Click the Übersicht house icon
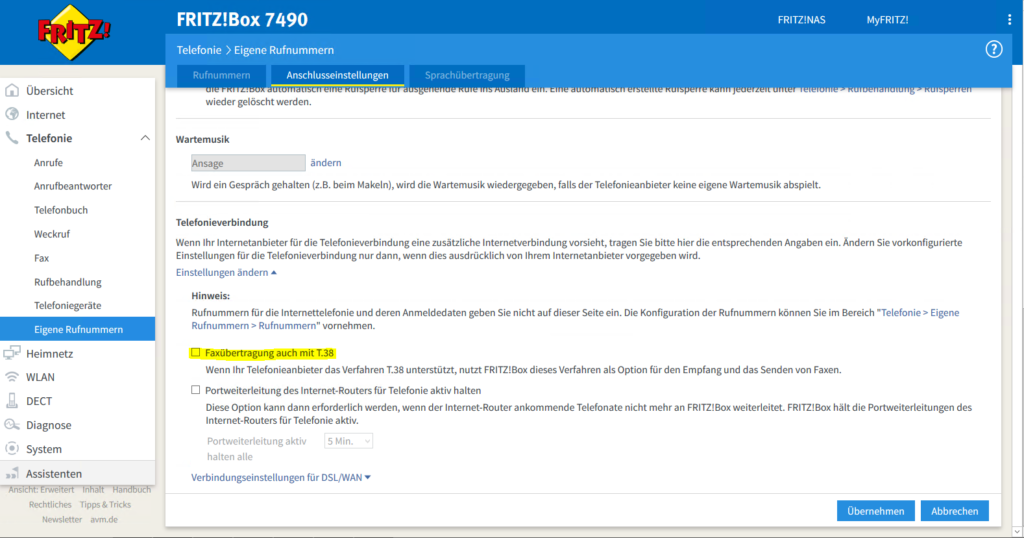This screenshot has width=1024, height=538. [12, 91]
